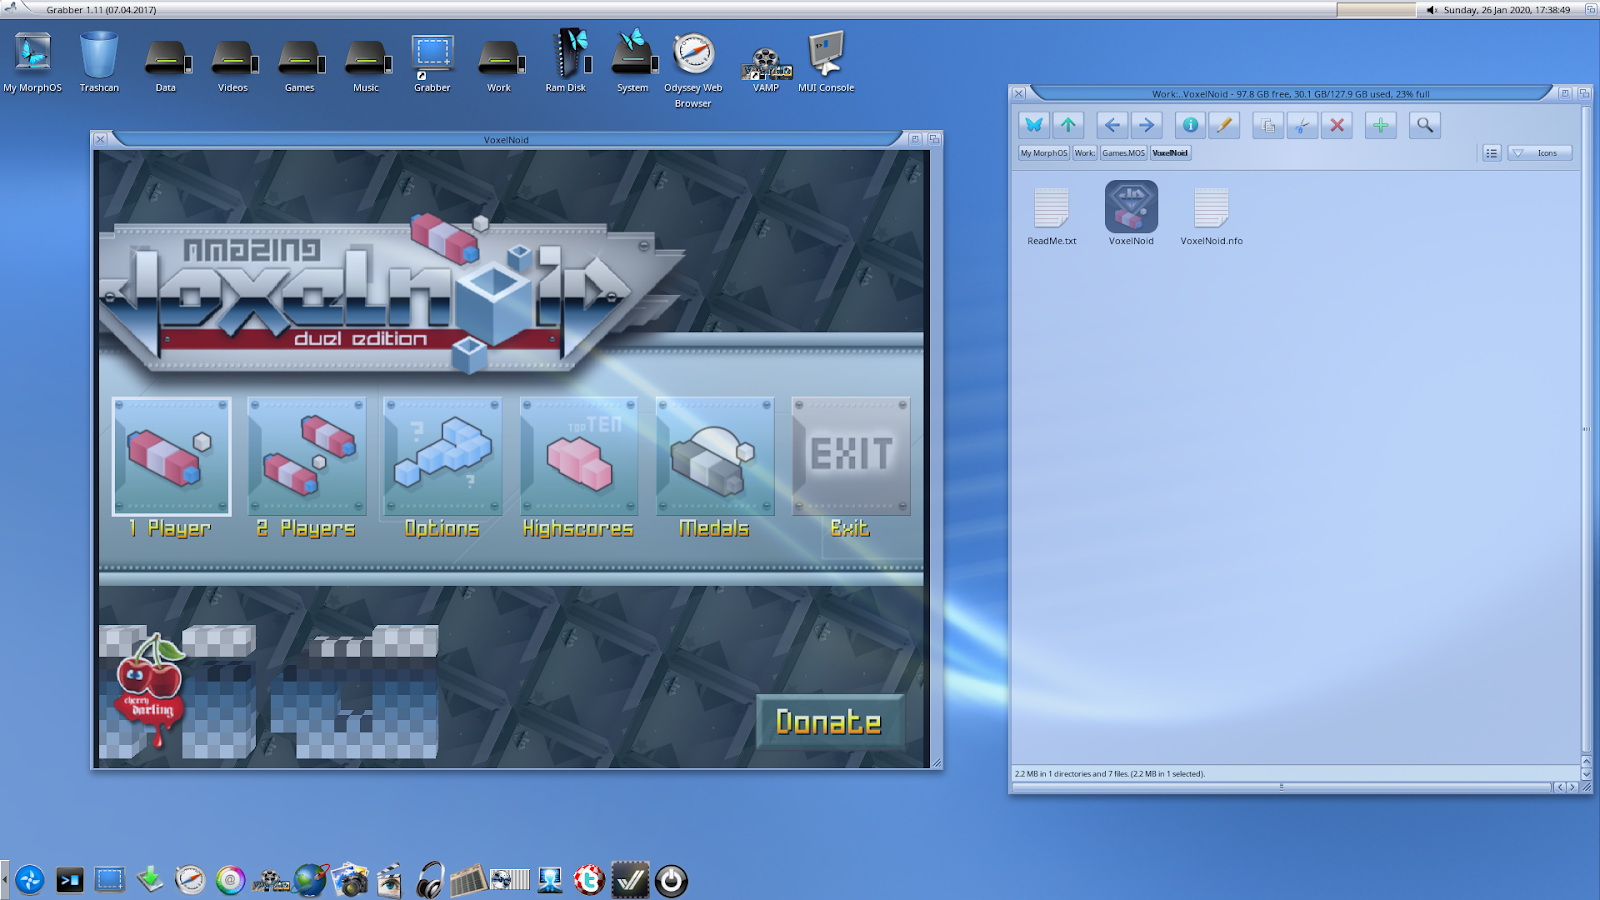Screen dimensions: 1600x900
Task: Click the power button icon in dock
Action: point(671,880)
